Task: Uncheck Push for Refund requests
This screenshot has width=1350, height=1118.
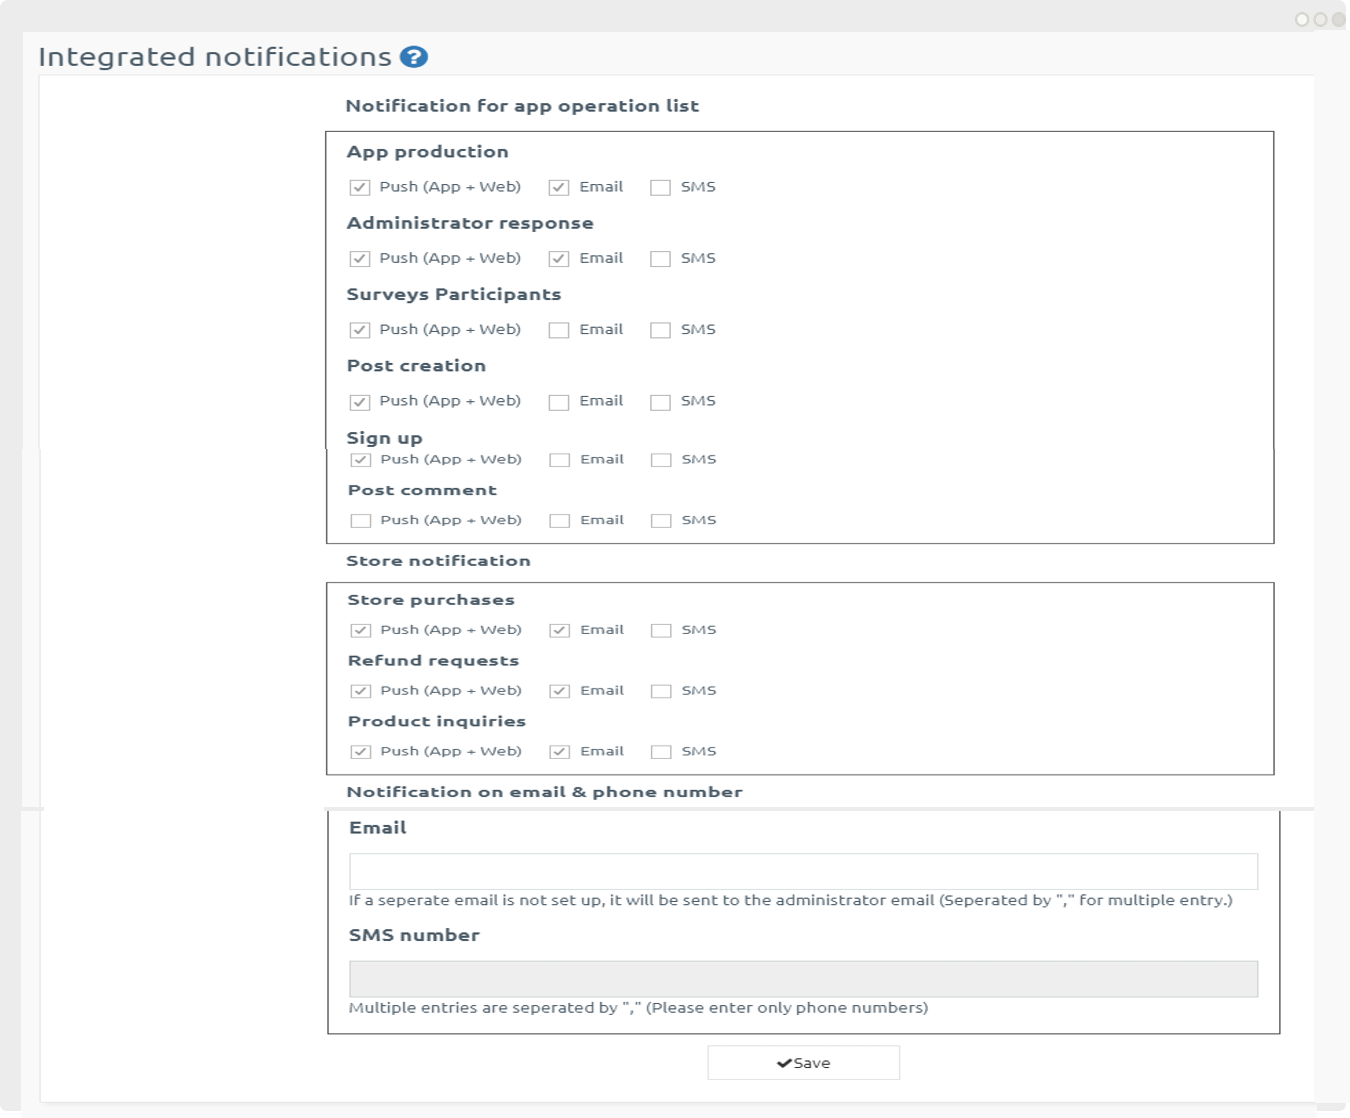Action: pos(361,691)
